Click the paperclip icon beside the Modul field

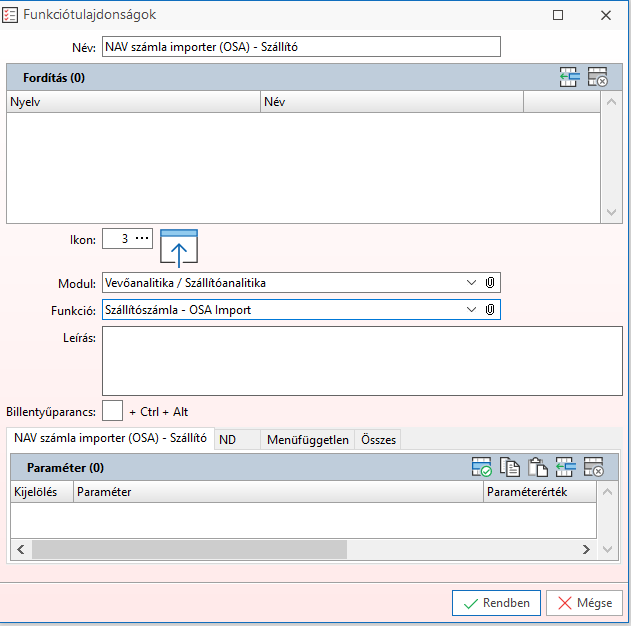[490, 283]
